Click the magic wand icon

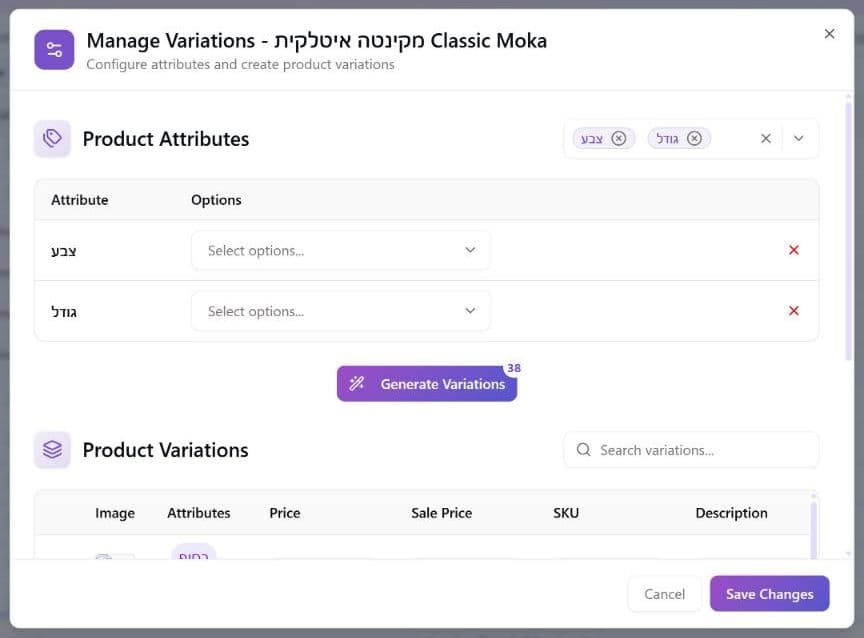[357, 383]
